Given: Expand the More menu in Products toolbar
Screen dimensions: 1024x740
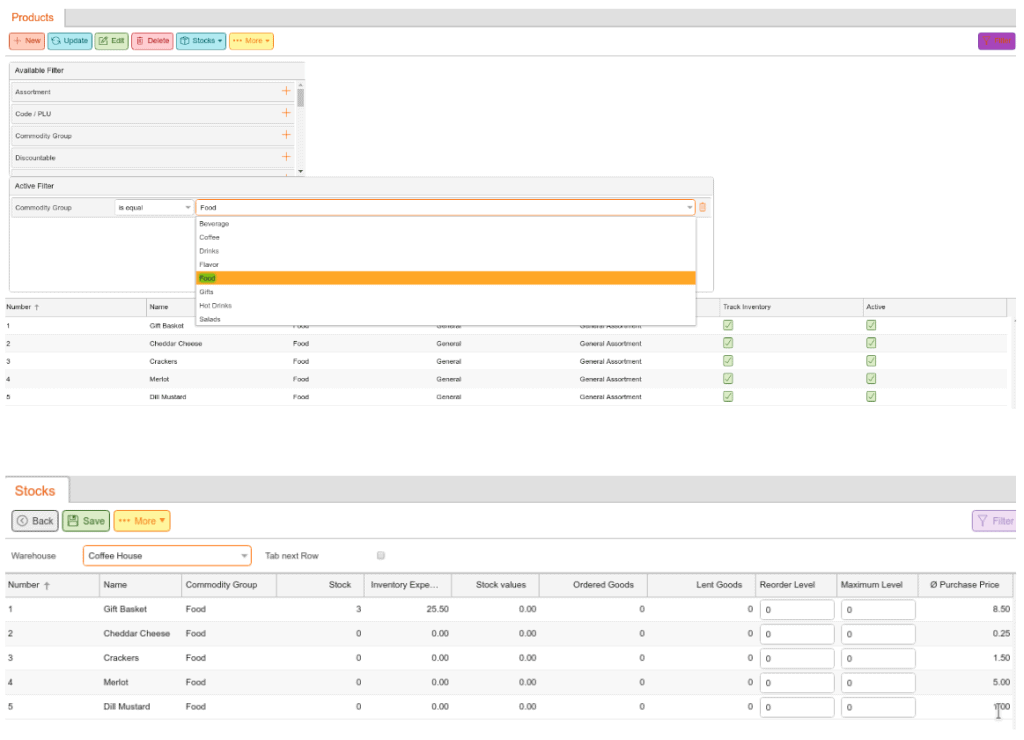Looking at the screenshot, I should (251, 41).
